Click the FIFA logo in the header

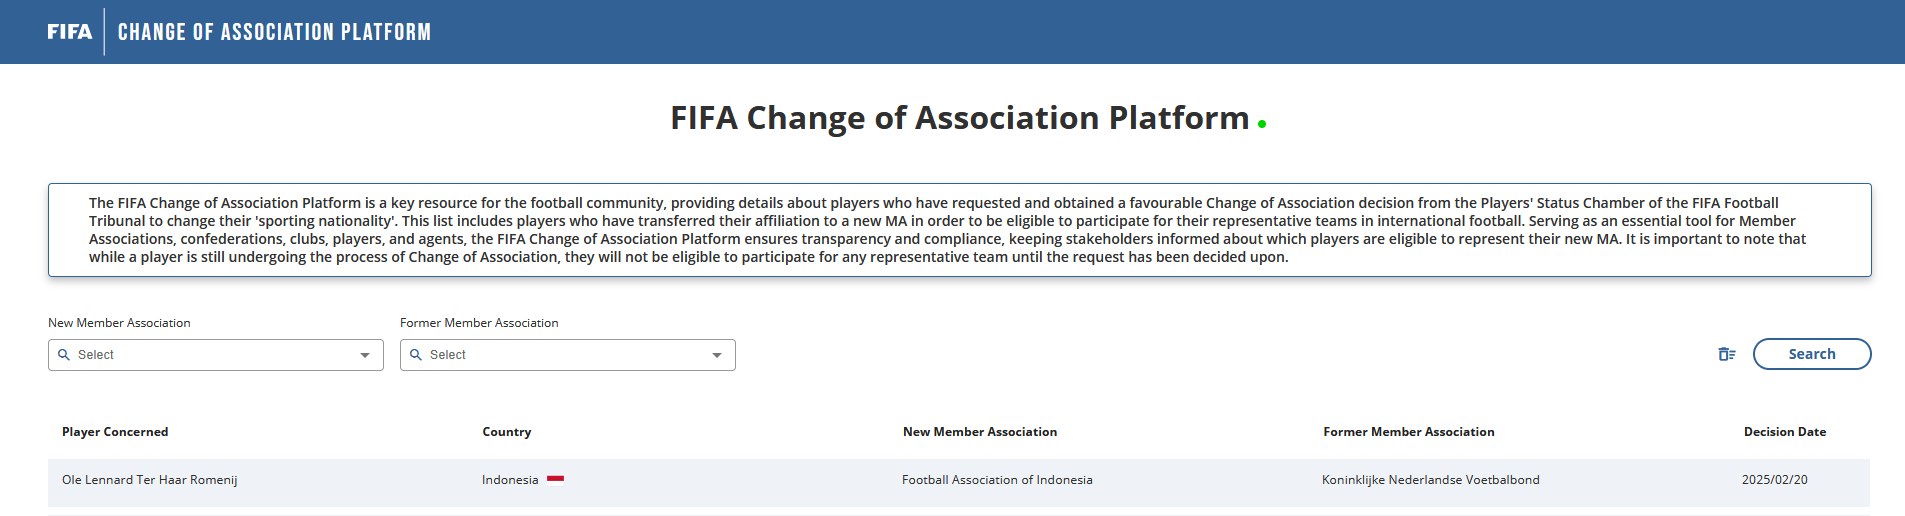(x=69, y=32)
